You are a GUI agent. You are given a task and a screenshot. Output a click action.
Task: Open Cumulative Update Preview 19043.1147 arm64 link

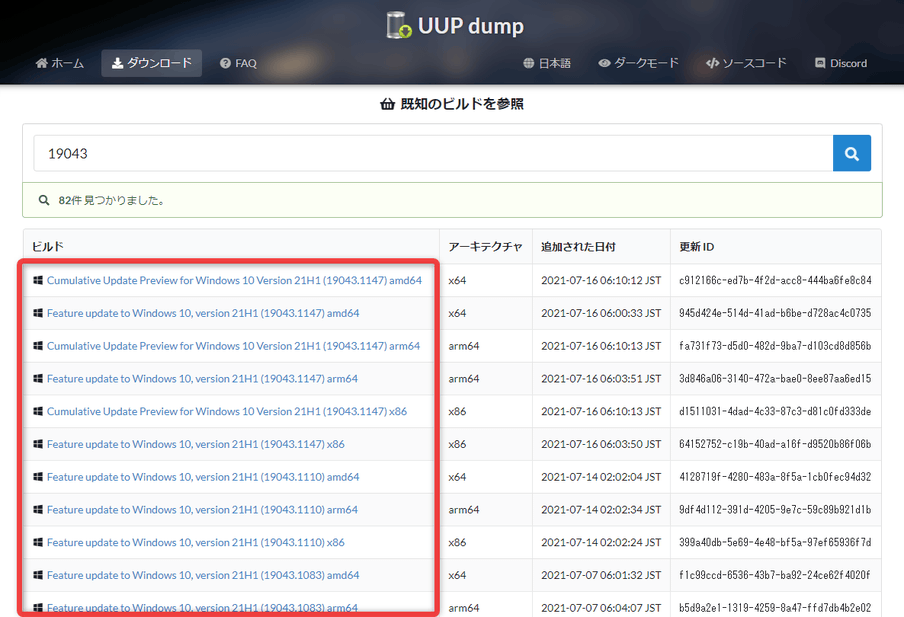[233, 346]
